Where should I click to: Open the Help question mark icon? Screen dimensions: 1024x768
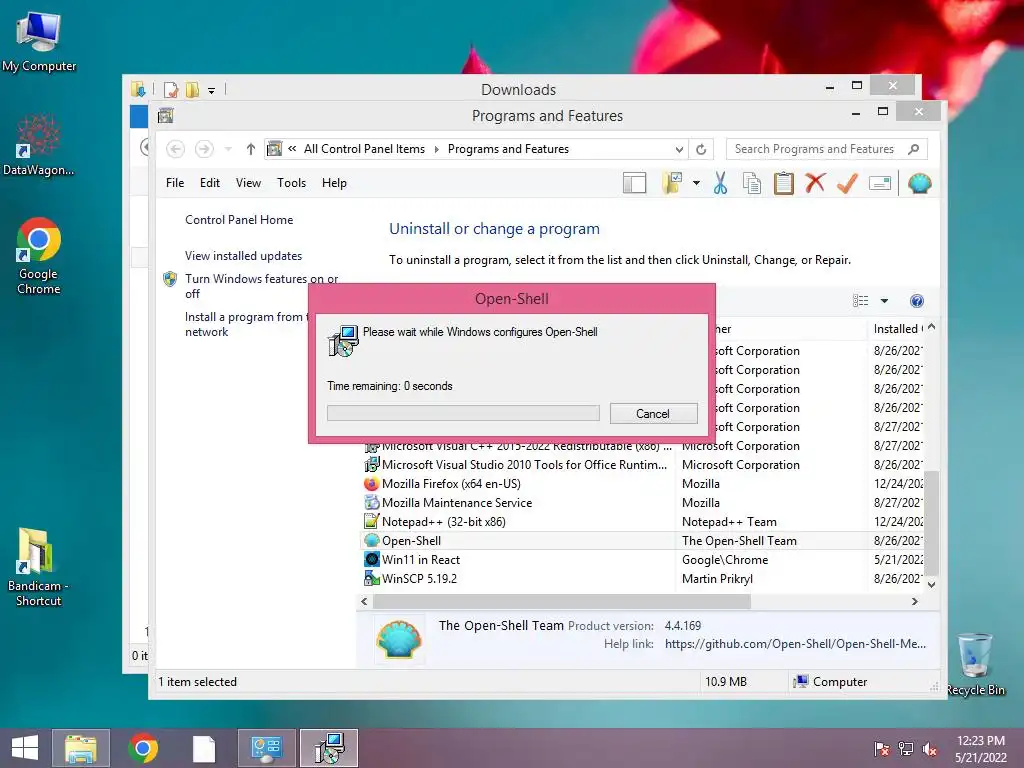(917, 301)
